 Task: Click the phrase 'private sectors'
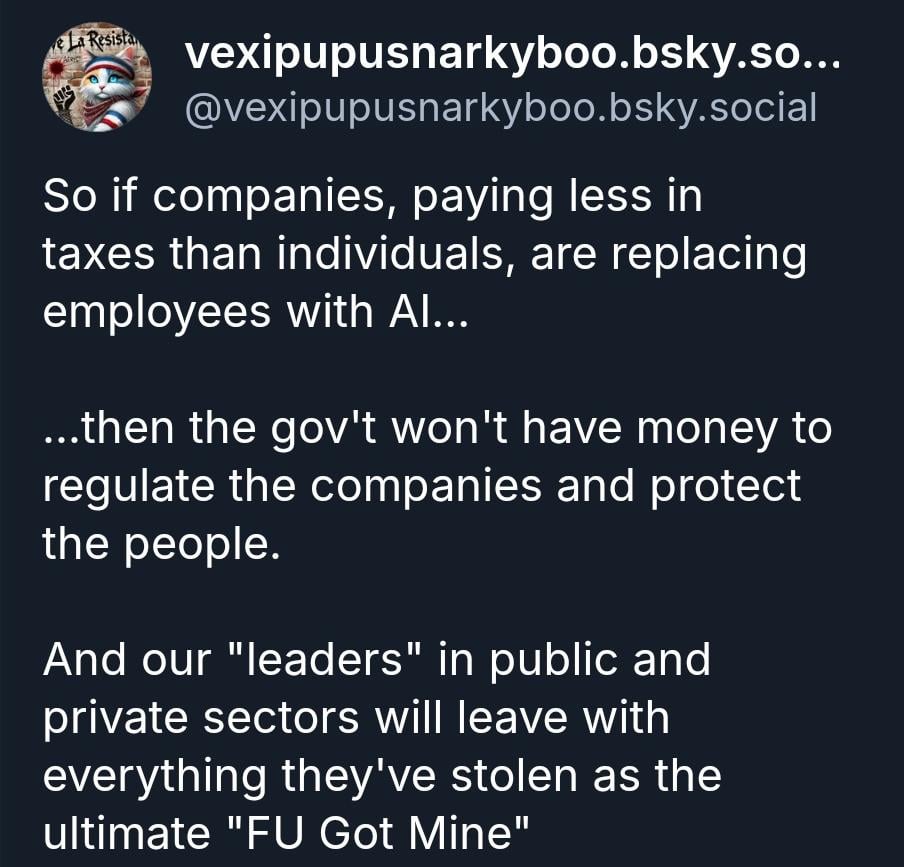tap(201, 718)
